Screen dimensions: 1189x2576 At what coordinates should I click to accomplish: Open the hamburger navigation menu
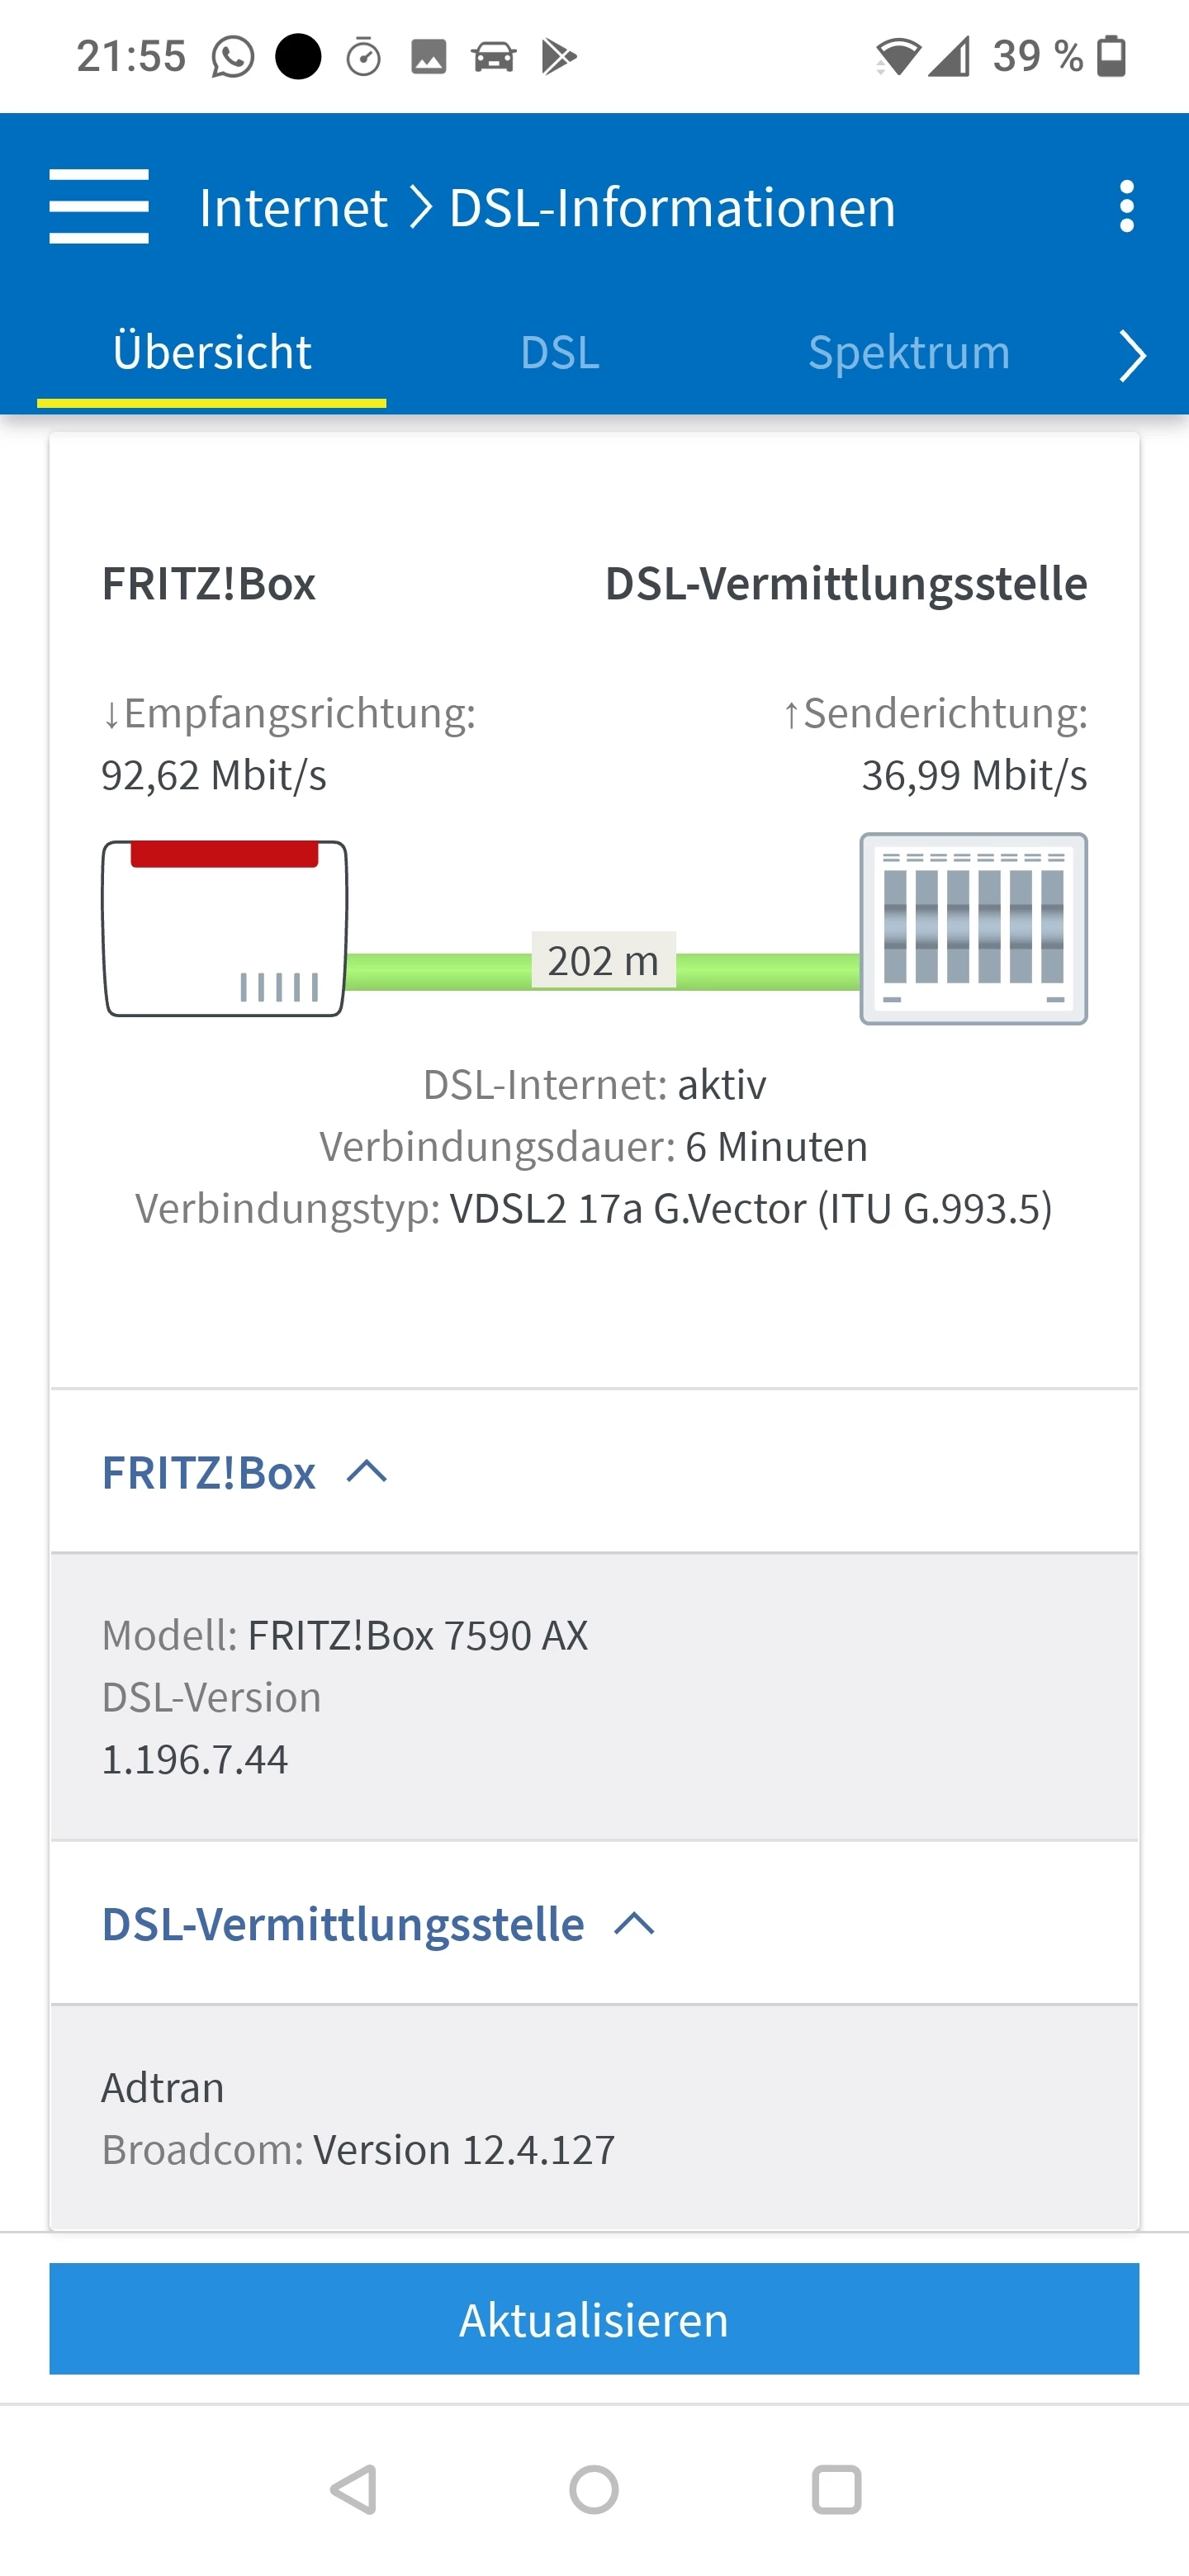tap(99, 207)
